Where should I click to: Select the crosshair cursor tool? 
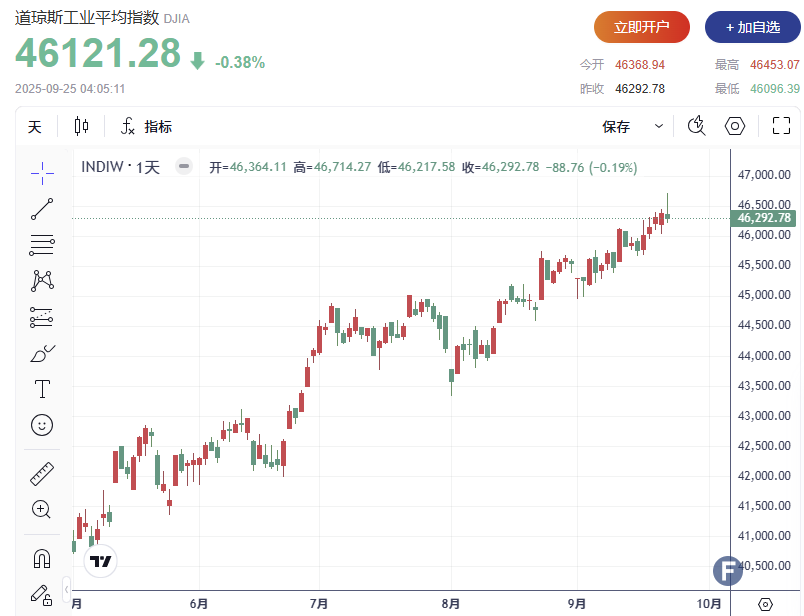[x=42, y=173]
